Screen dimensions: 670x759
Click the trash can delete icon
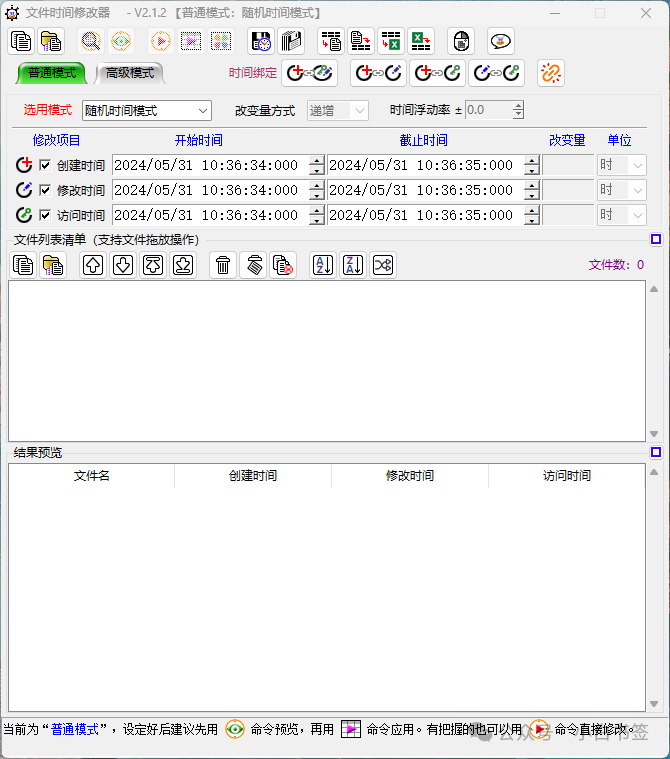[x=223, y=265]
